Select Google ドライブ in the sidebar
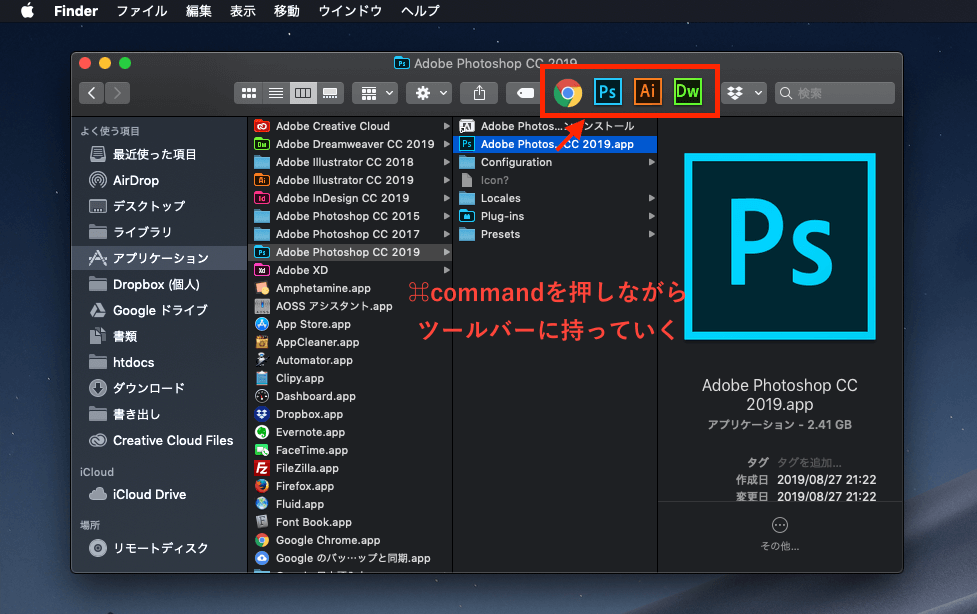 coord(160,310)
